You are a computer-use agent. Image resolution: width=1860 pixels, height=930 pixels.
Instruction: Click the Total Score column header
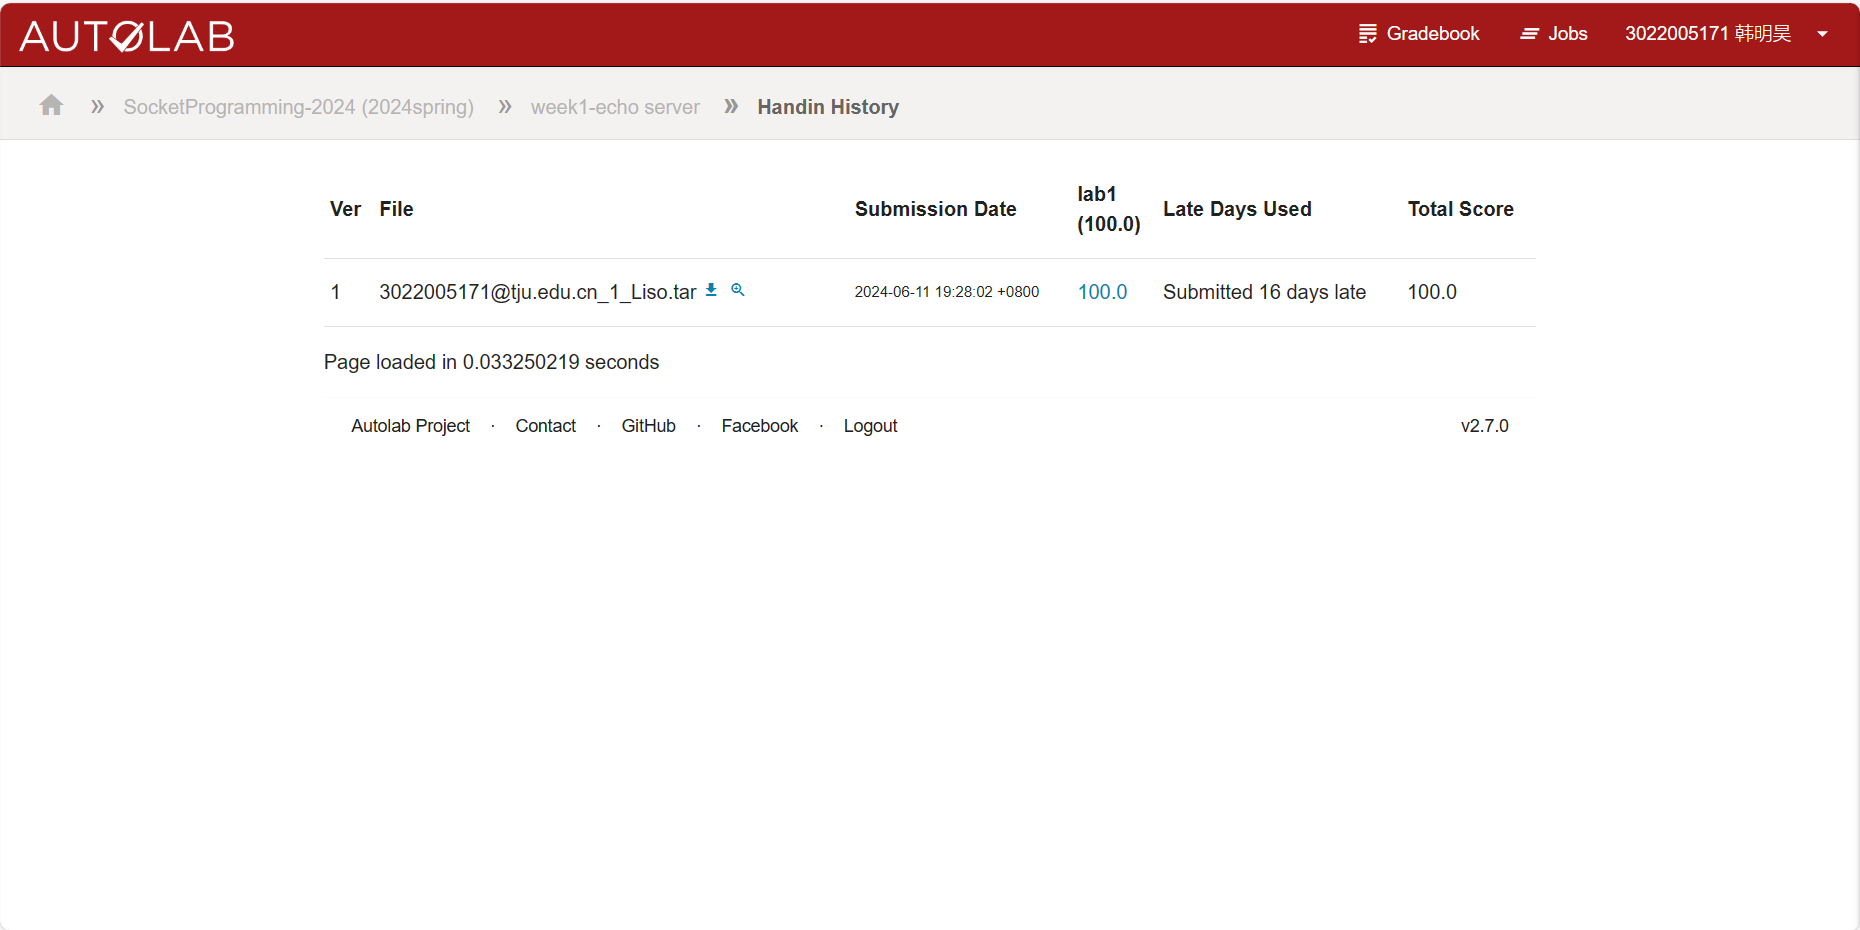1460,209
